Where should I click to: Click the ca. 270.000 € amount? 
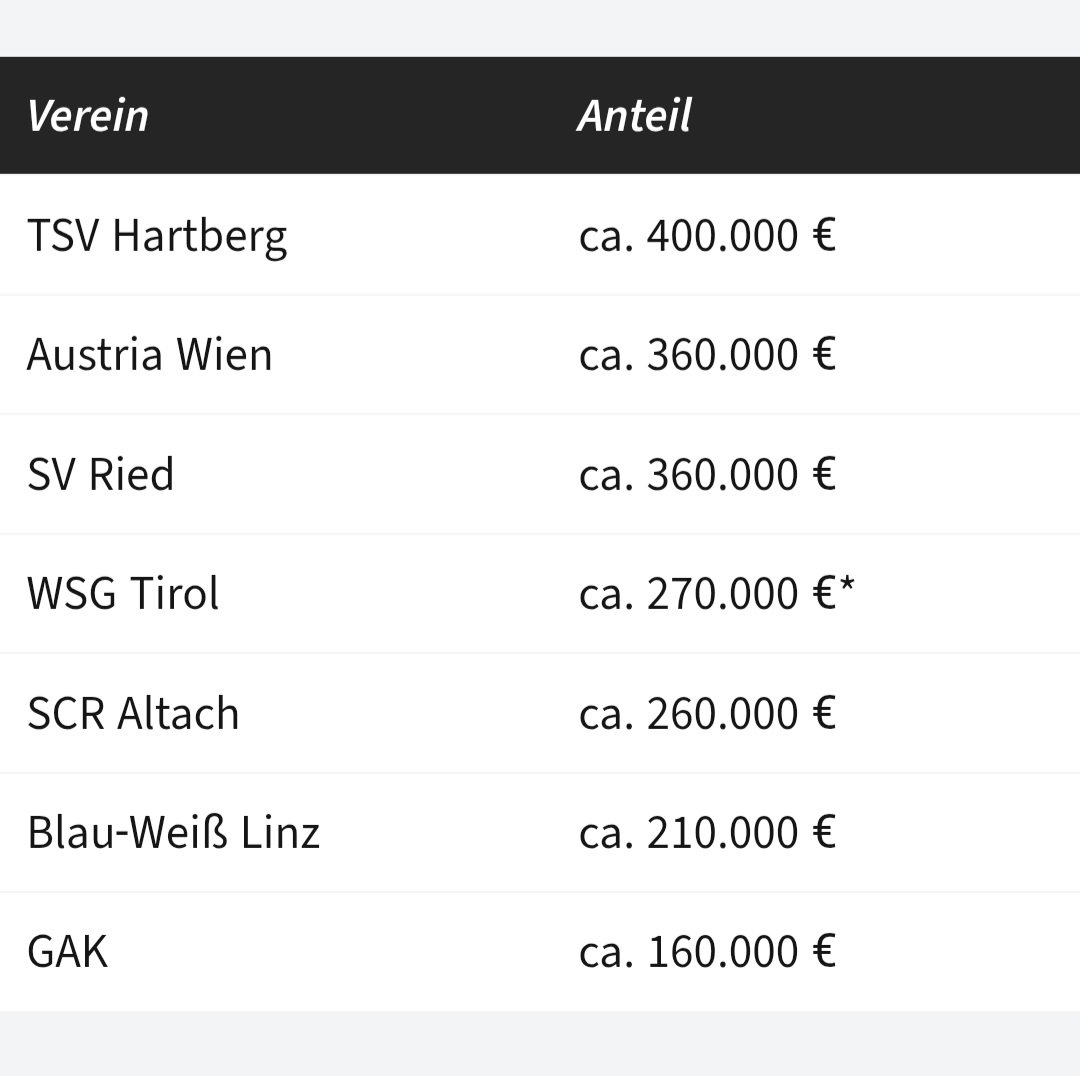tap(706, 593)
